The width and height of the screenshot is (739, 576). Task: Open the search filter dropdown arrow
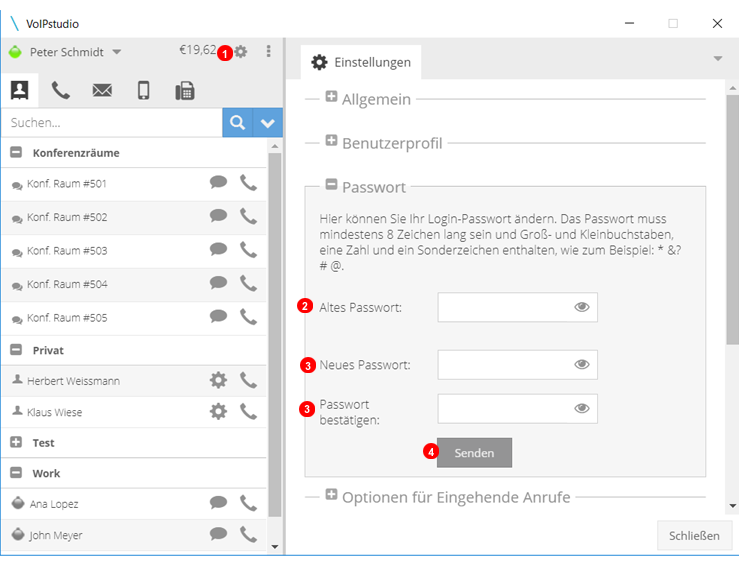[x=268, y=123]
